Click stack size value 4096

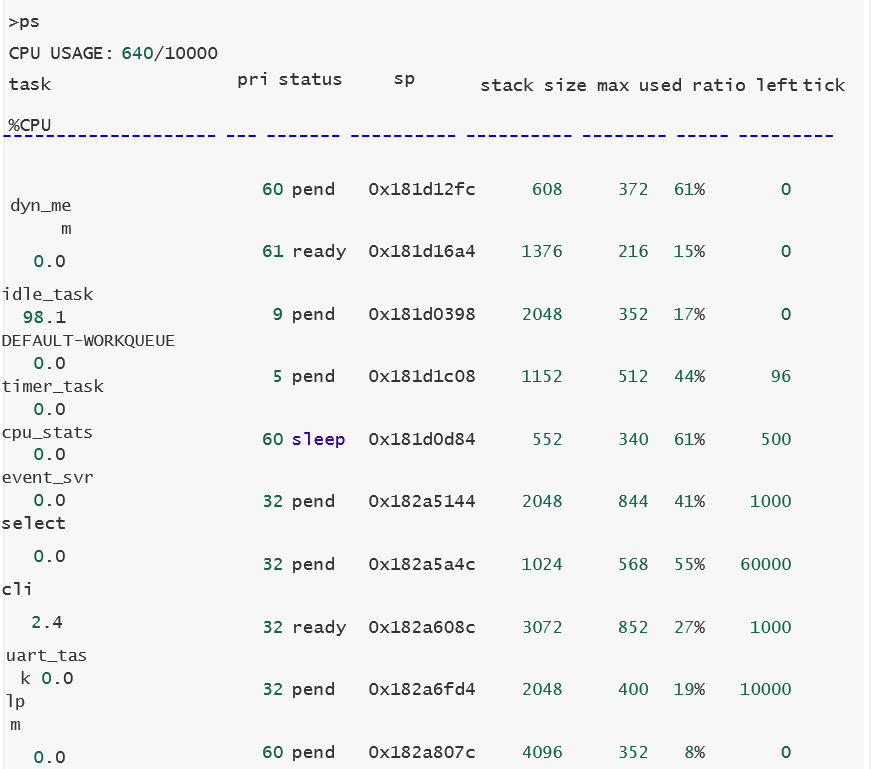point(542,752)
